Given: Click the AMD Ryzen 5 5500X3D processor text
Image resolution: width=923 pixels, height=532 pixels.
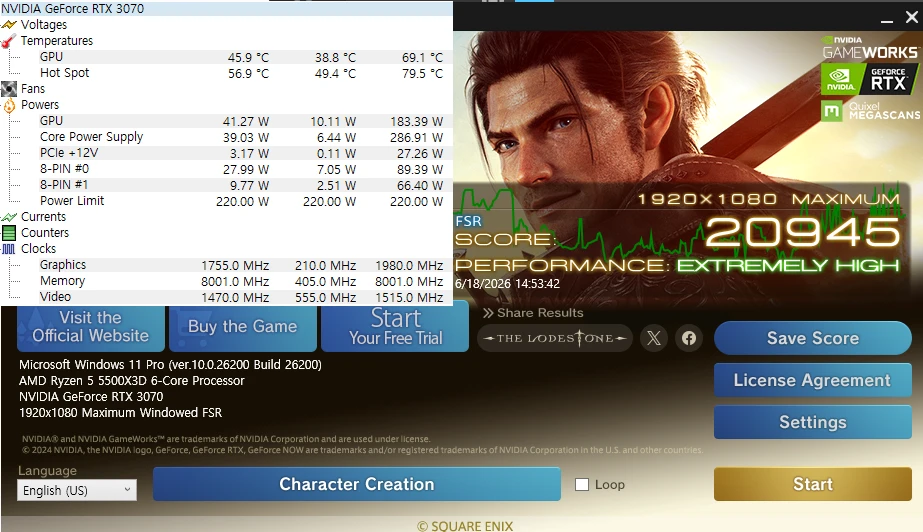Looking at the screenshot, I should pyautogui.click(x=131, y=381).
